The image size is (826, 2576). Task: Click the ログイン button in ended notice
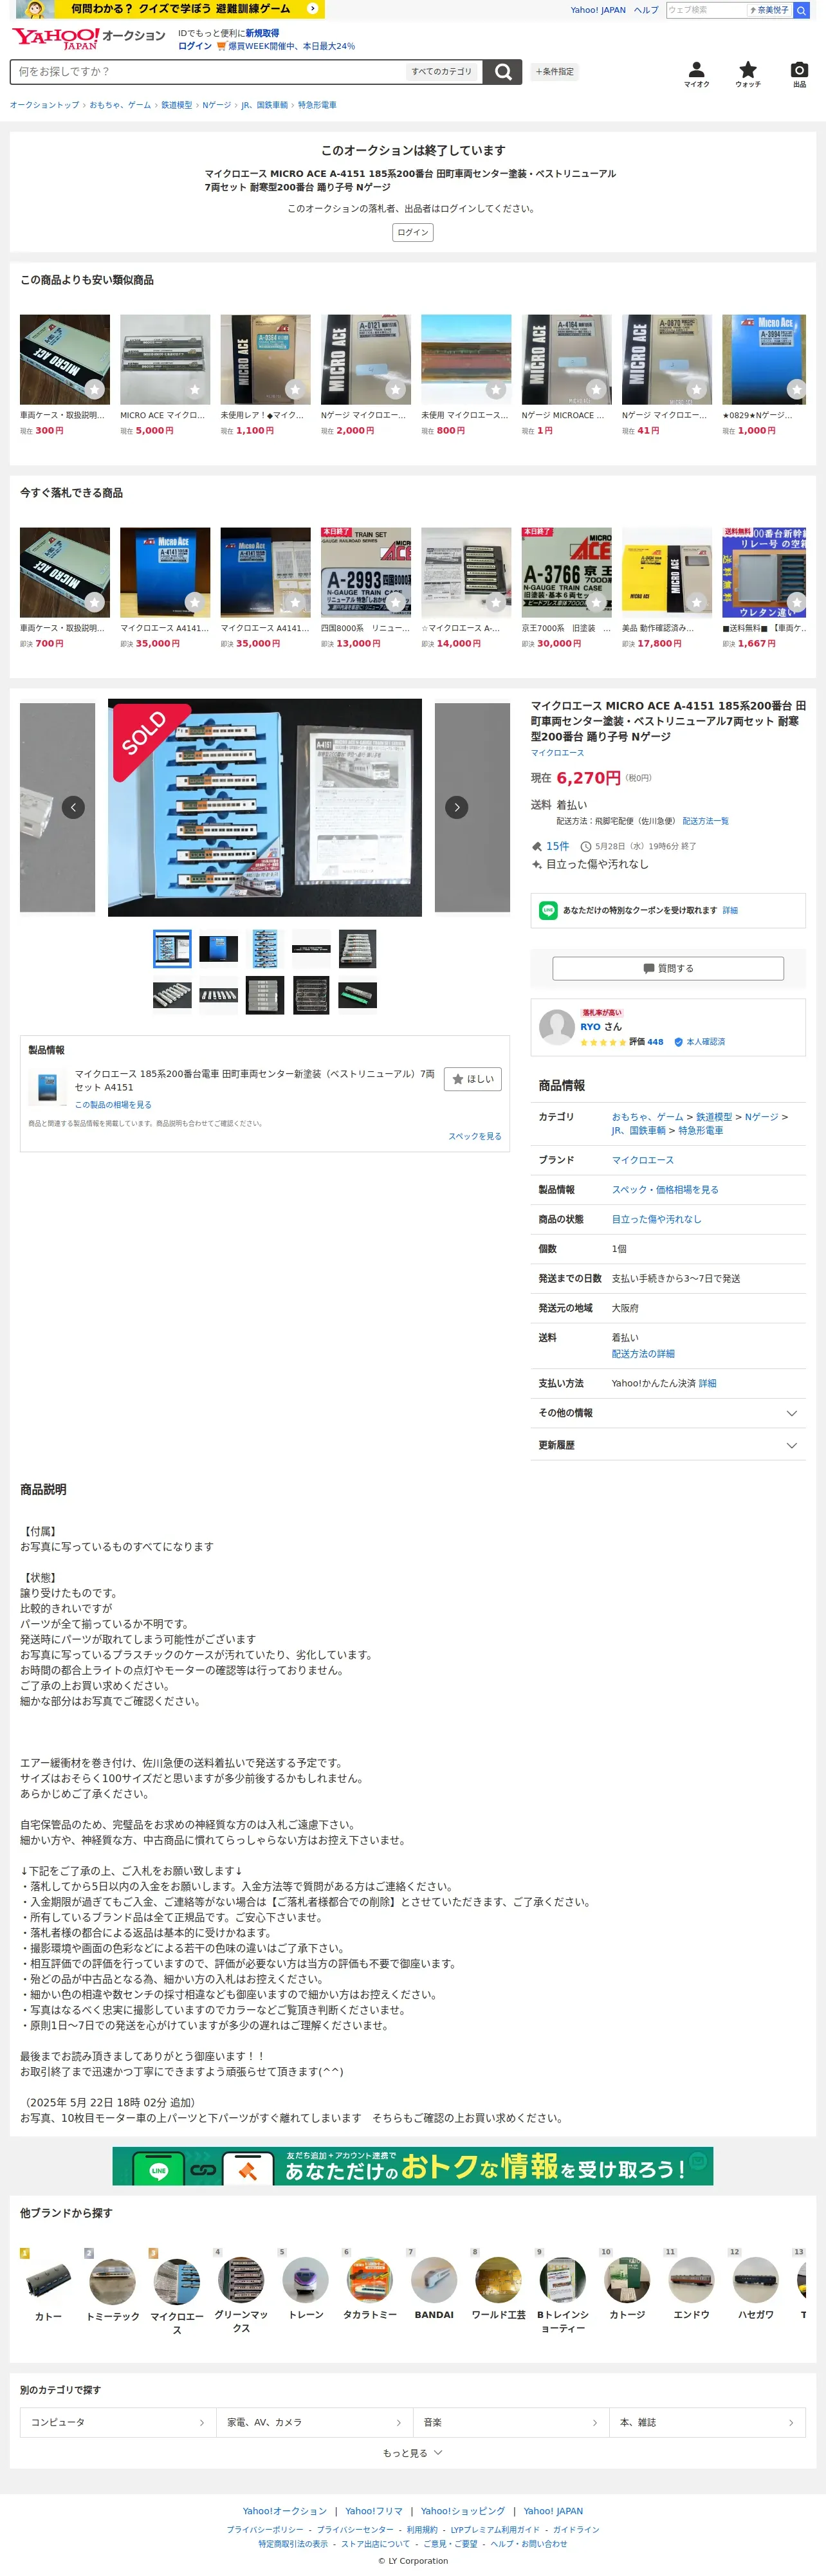click(x=412, y=232)
